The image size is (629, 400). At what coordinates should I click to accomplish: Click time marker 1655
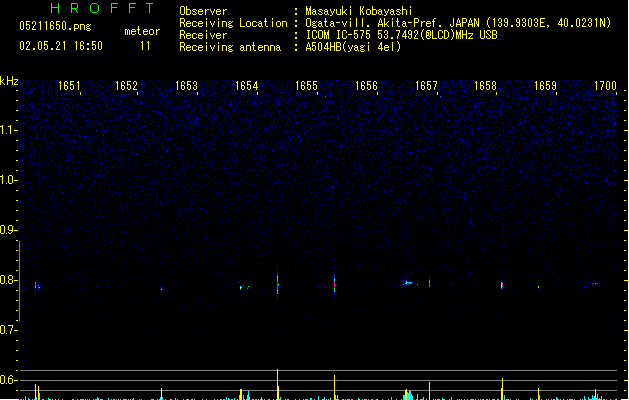306,86
